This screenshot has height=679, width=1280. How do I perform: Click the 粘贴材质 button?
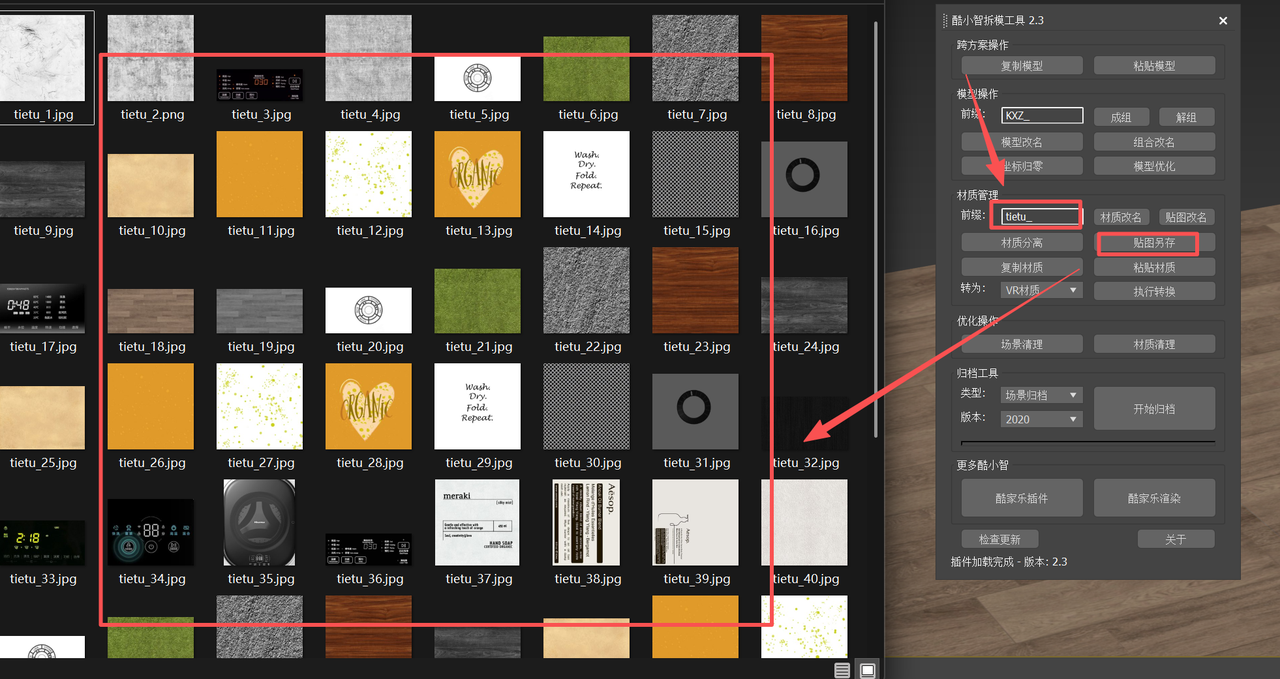(1154, 267)
